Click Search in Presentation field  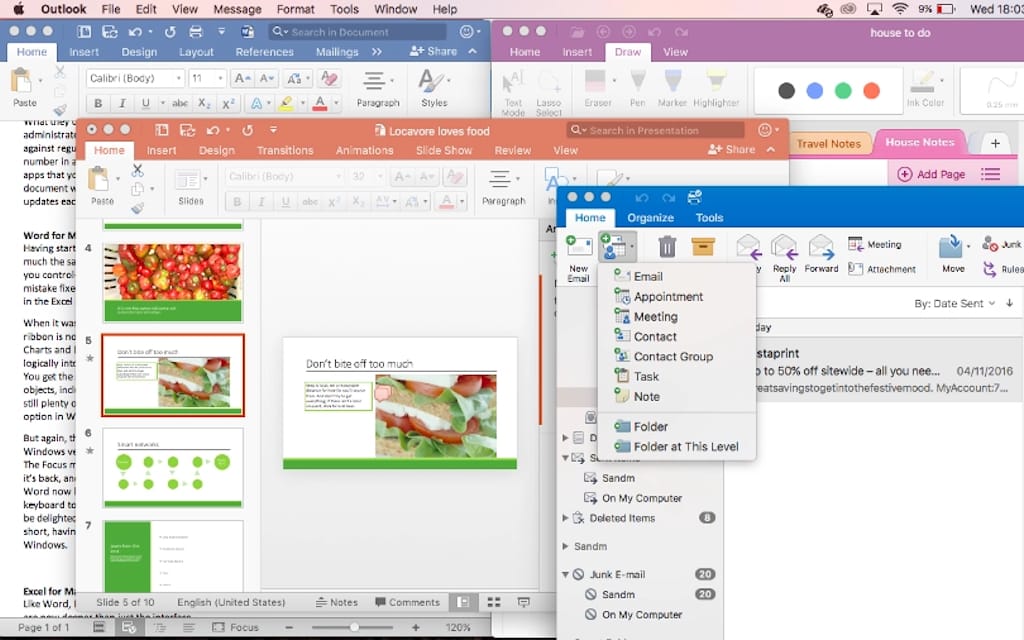coord(655,130)
